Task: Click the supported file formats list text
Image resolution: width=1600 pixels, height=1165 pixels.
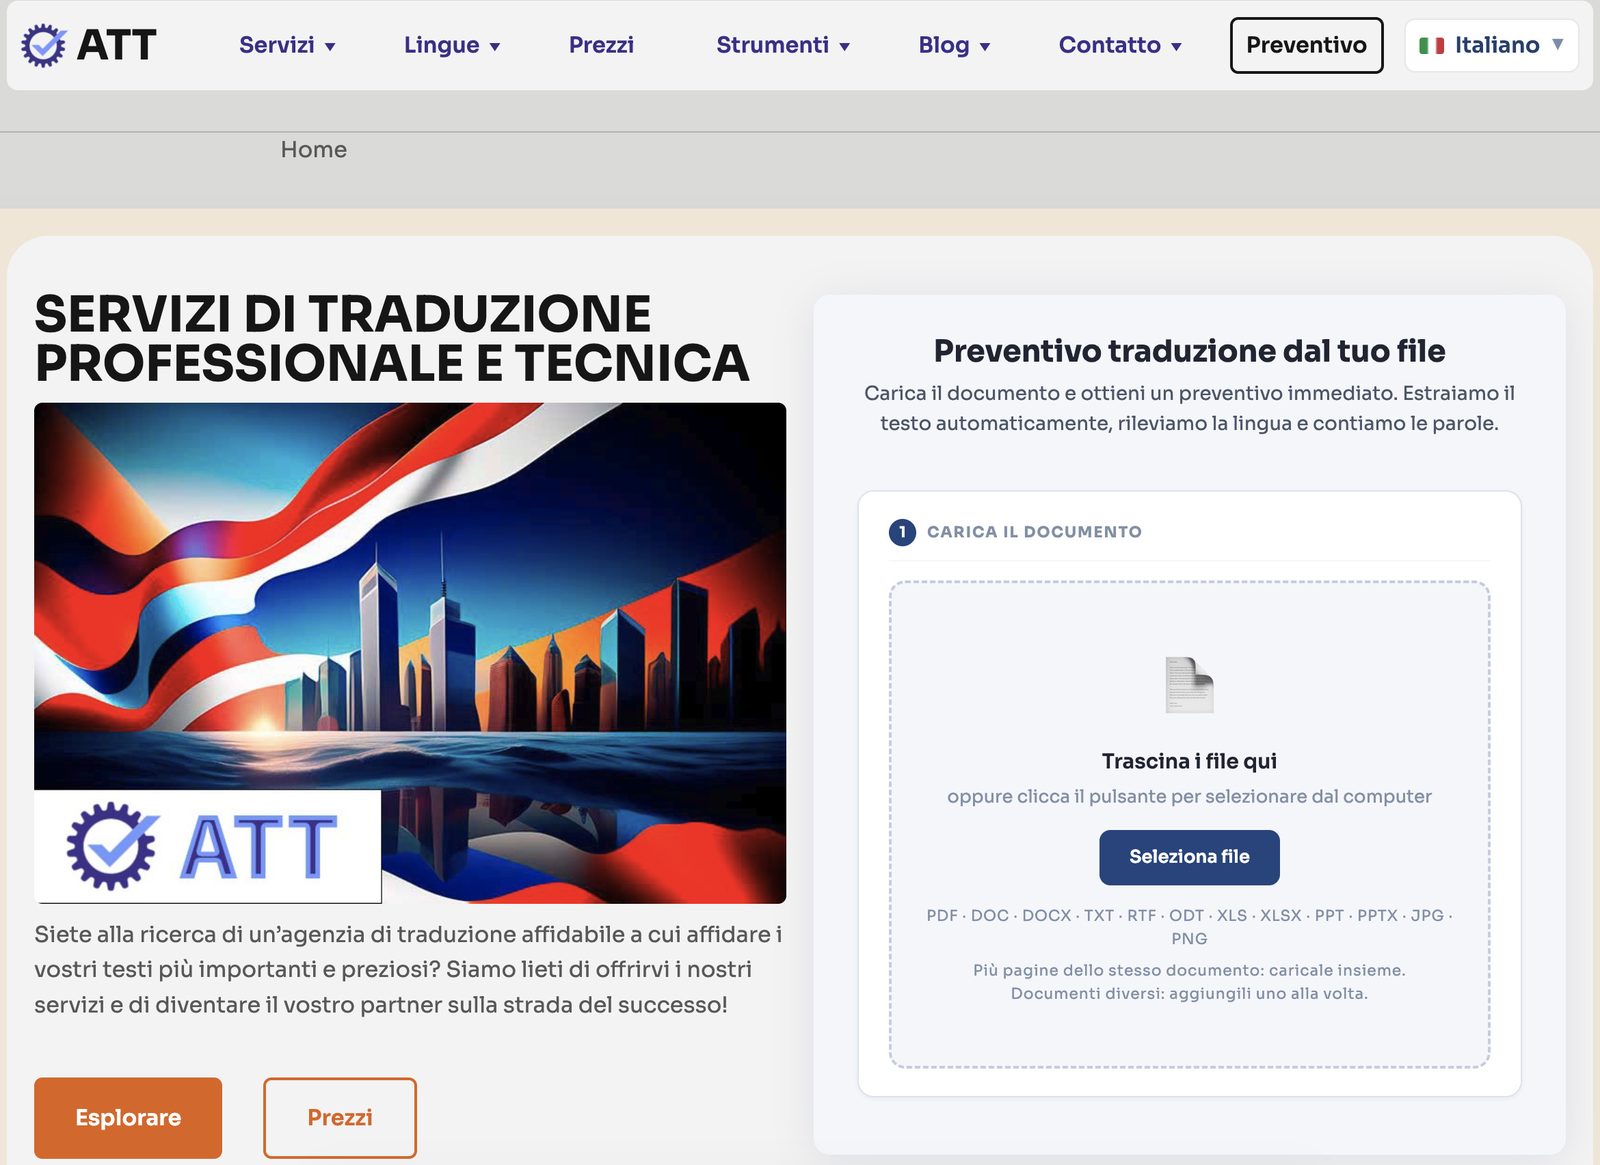Action: [x=1189, y=927]
